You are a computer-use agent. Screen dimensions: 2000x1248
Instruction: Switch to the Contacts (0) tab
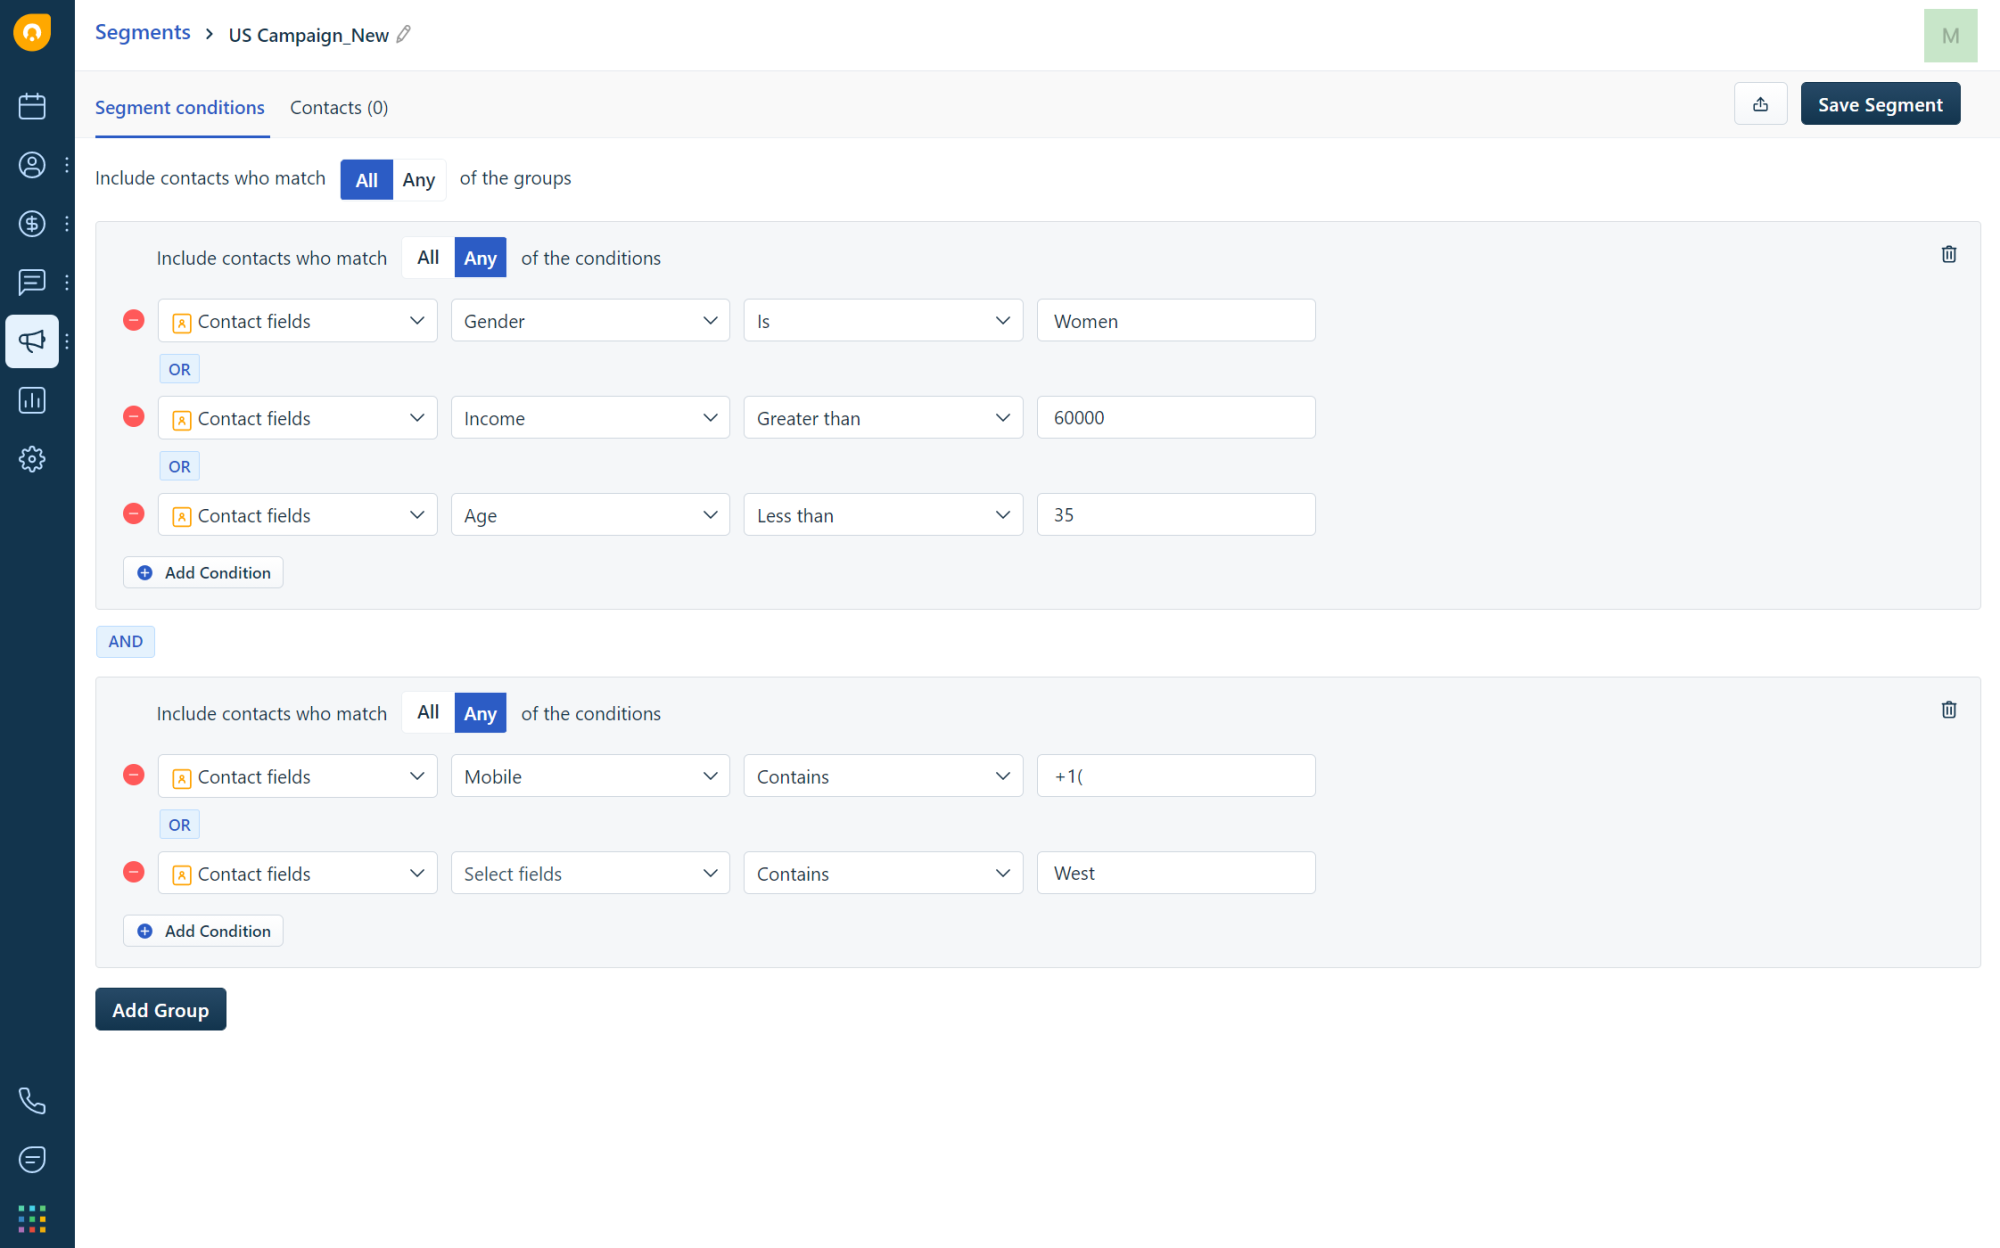[x=338, y=107]
